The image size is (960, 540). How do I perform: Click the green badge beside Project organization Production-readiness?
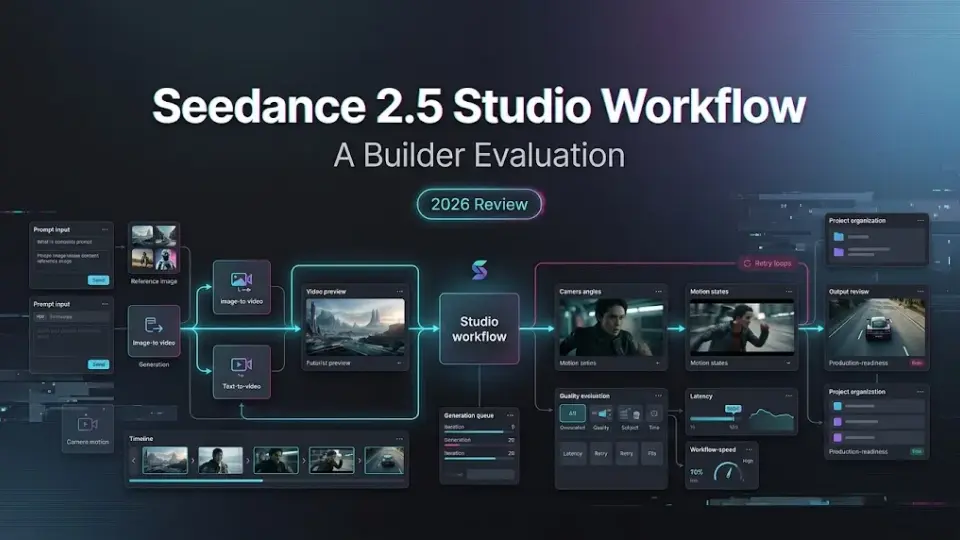pos(917,451)
